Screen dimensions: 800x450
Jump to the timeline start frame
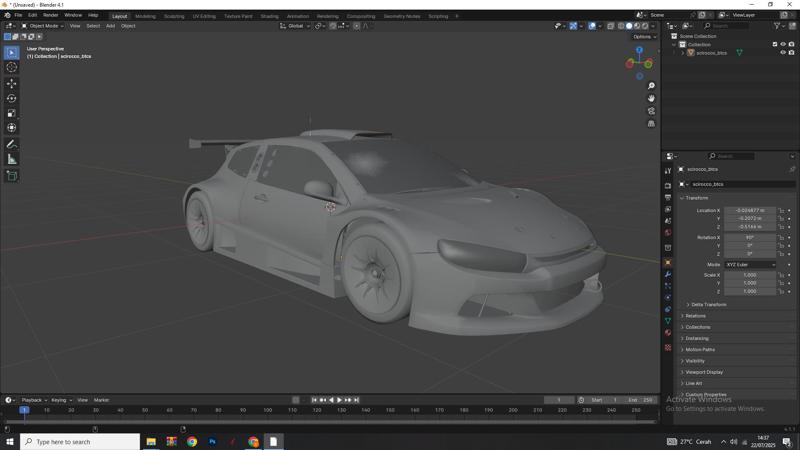tap(314, 400)
